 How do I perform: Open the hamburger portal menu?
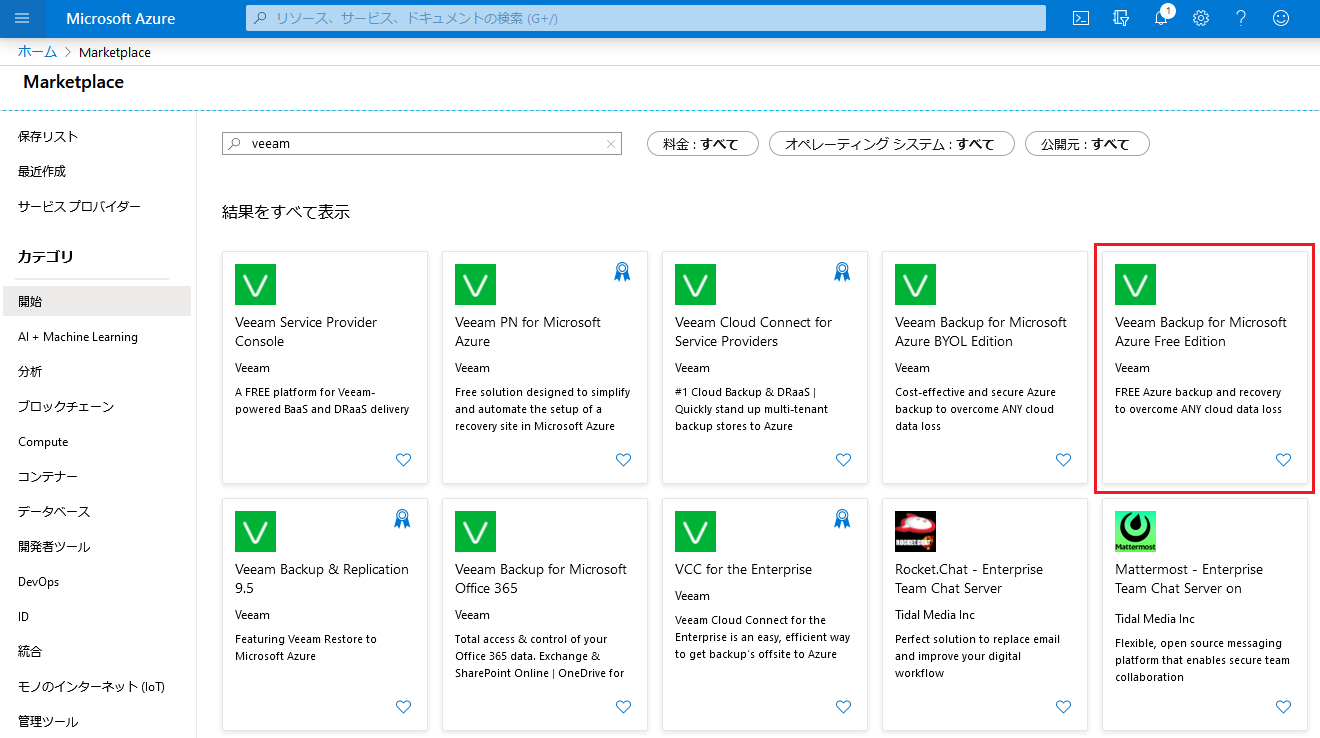pyautogui.click(x=22, y=18)
